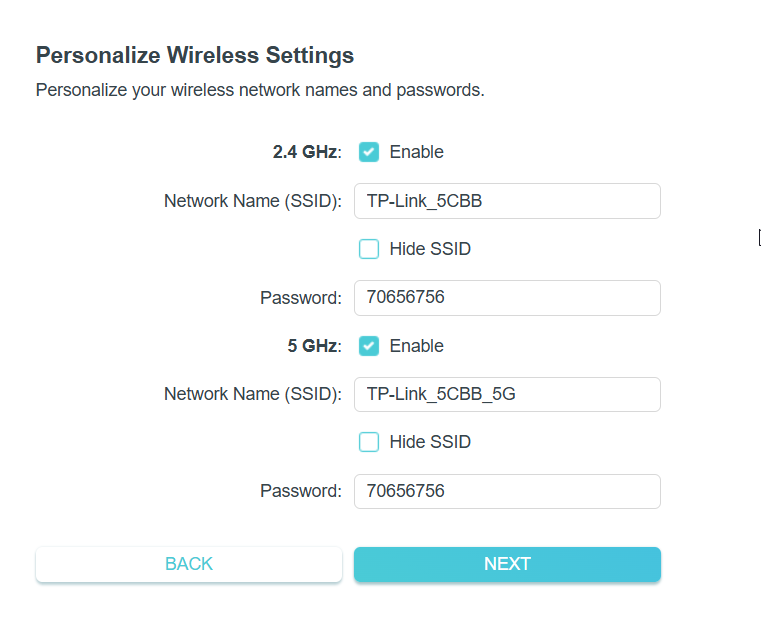This screenshot has height=638, width=761.
Task: Click the 2.4 GHz Hide SSID label text
Action: click(x=430, y=249)
